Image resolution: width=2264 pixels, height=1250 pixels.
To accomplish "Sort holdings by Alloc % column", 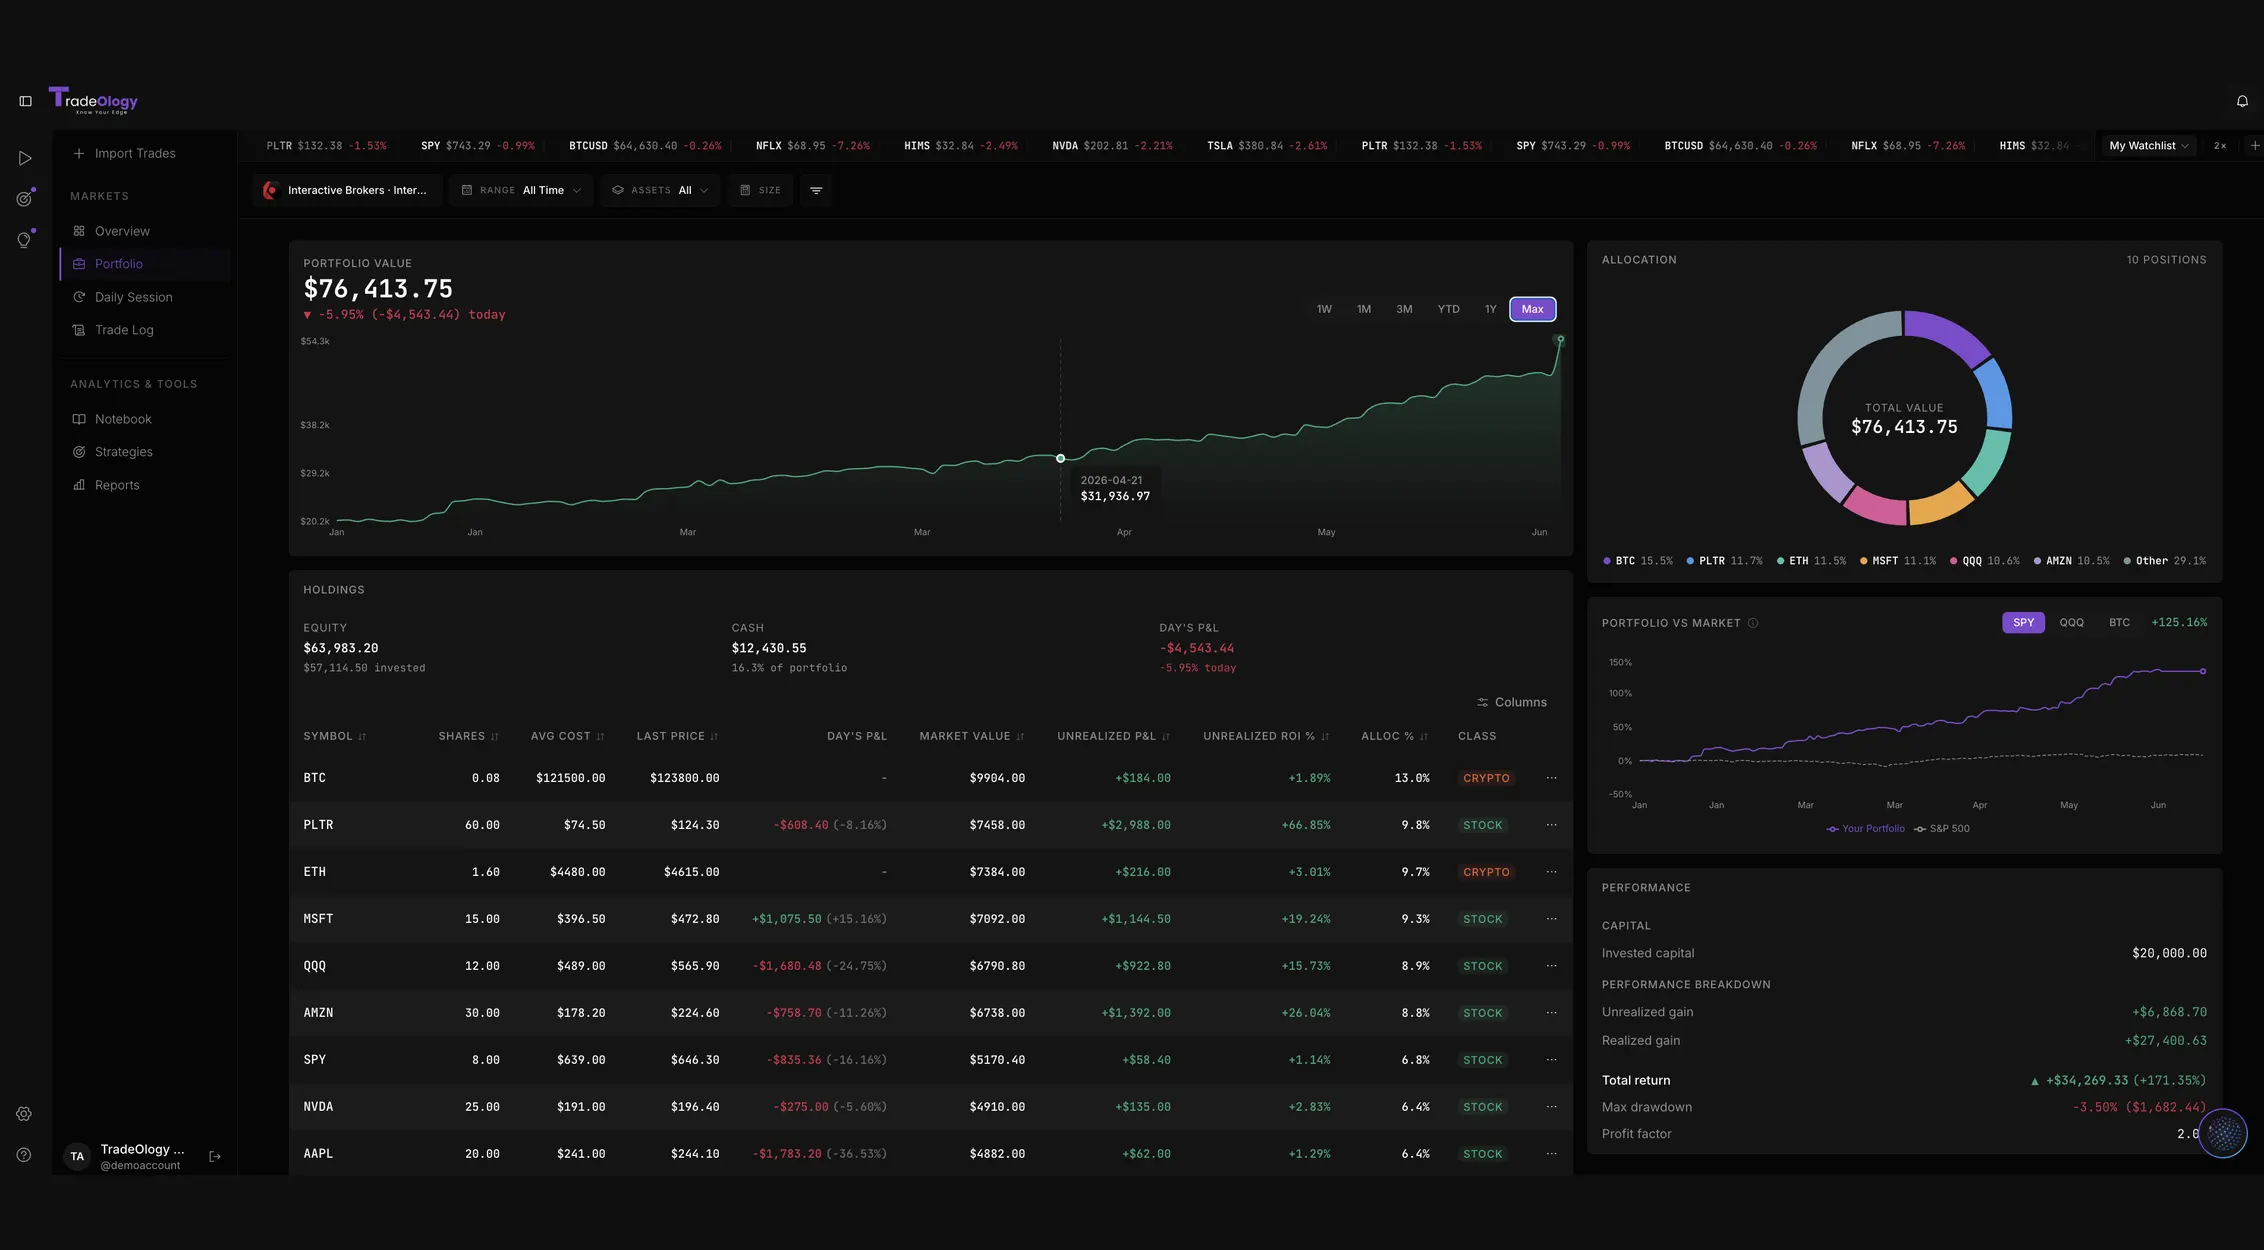I will [1395, 736].
